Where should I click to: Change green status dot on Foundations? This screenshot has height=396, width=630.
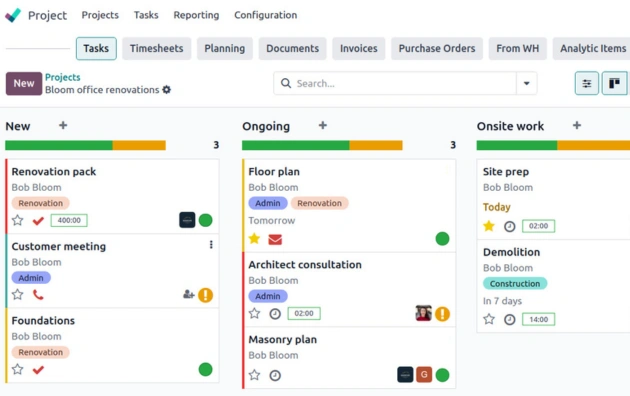point(205,369)
